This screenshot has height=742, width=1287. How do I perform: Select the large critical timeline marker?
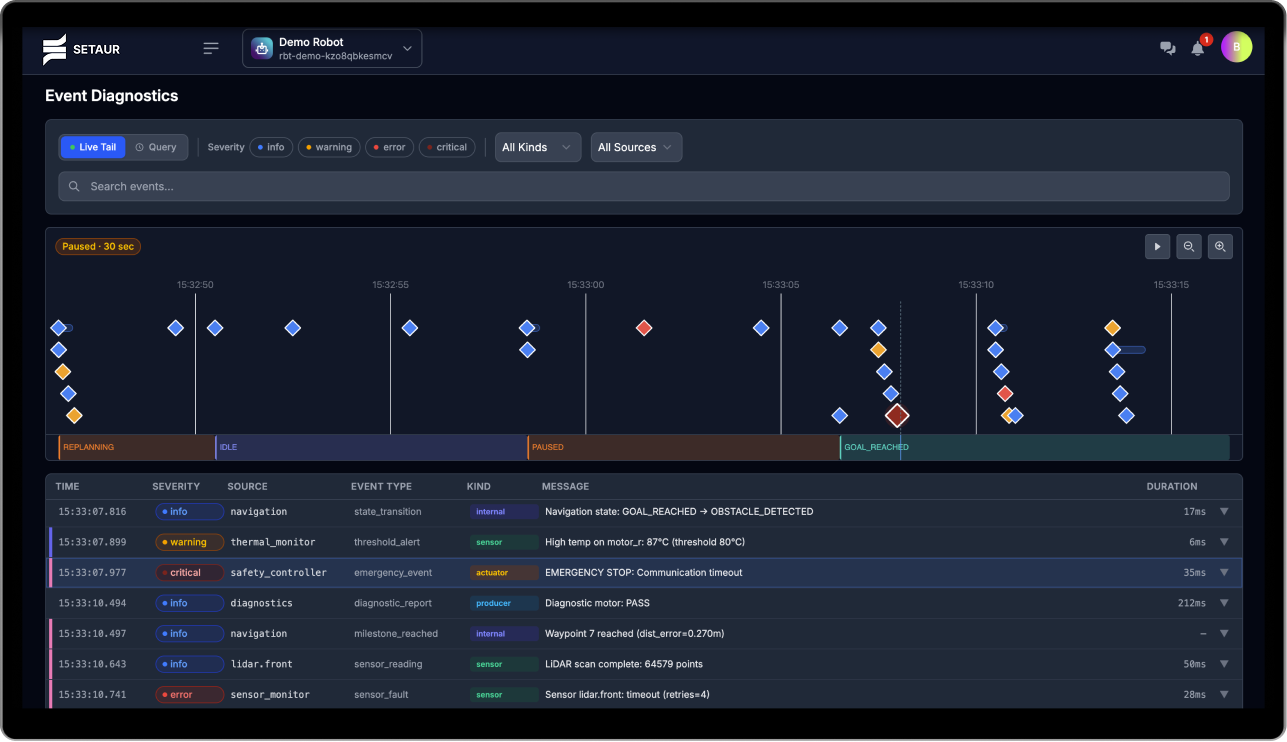pos(897,415)
